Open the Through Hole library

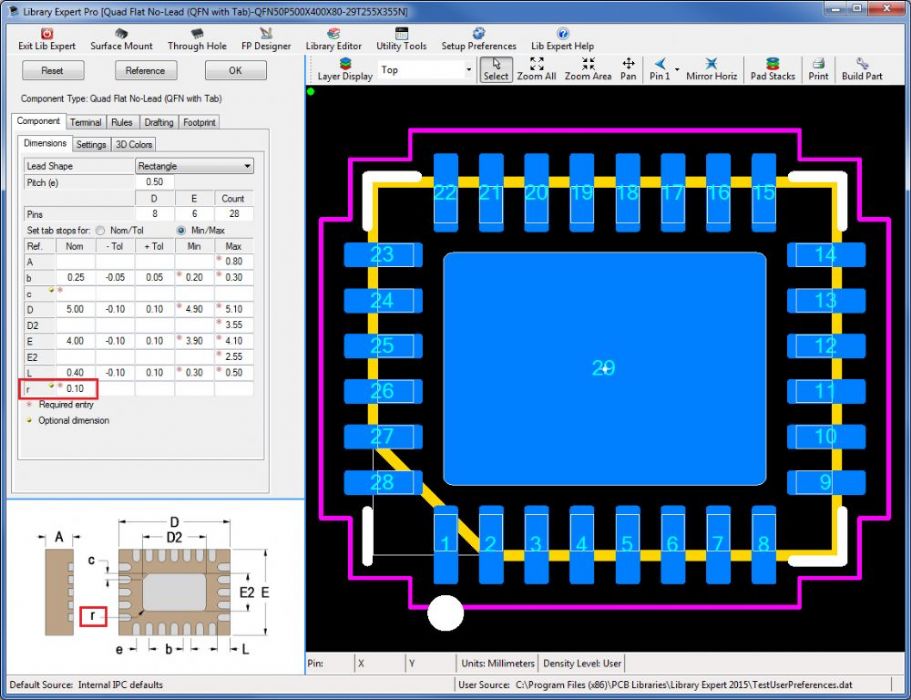pyautogui.click(x=196, y=34)
